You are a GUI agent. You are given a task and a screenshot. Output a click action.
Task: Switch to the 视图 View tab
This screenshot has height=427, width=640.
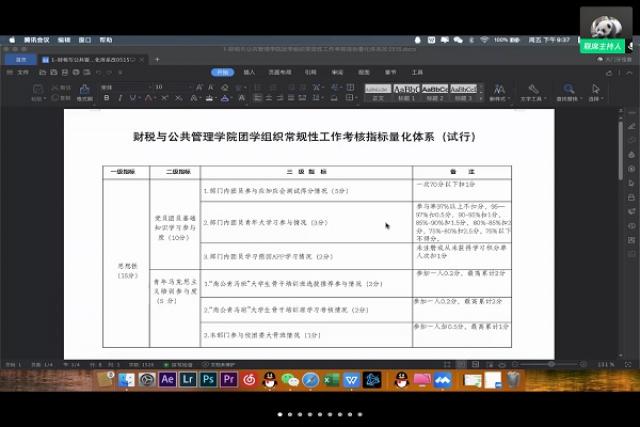pos(364,72)
